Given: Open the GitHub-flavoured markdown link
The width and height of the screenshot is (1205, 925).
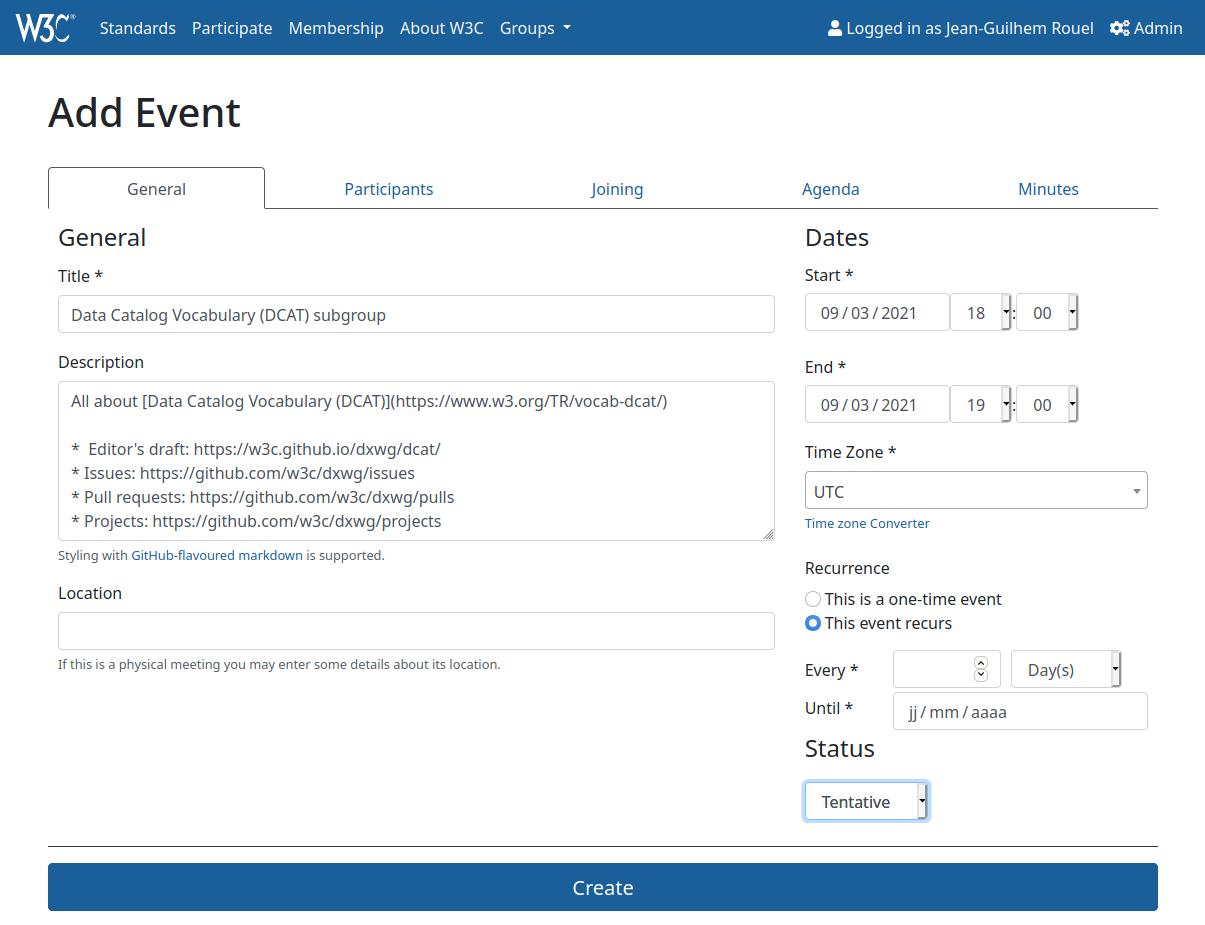Looking at the screenshot, I should (217, 555).
